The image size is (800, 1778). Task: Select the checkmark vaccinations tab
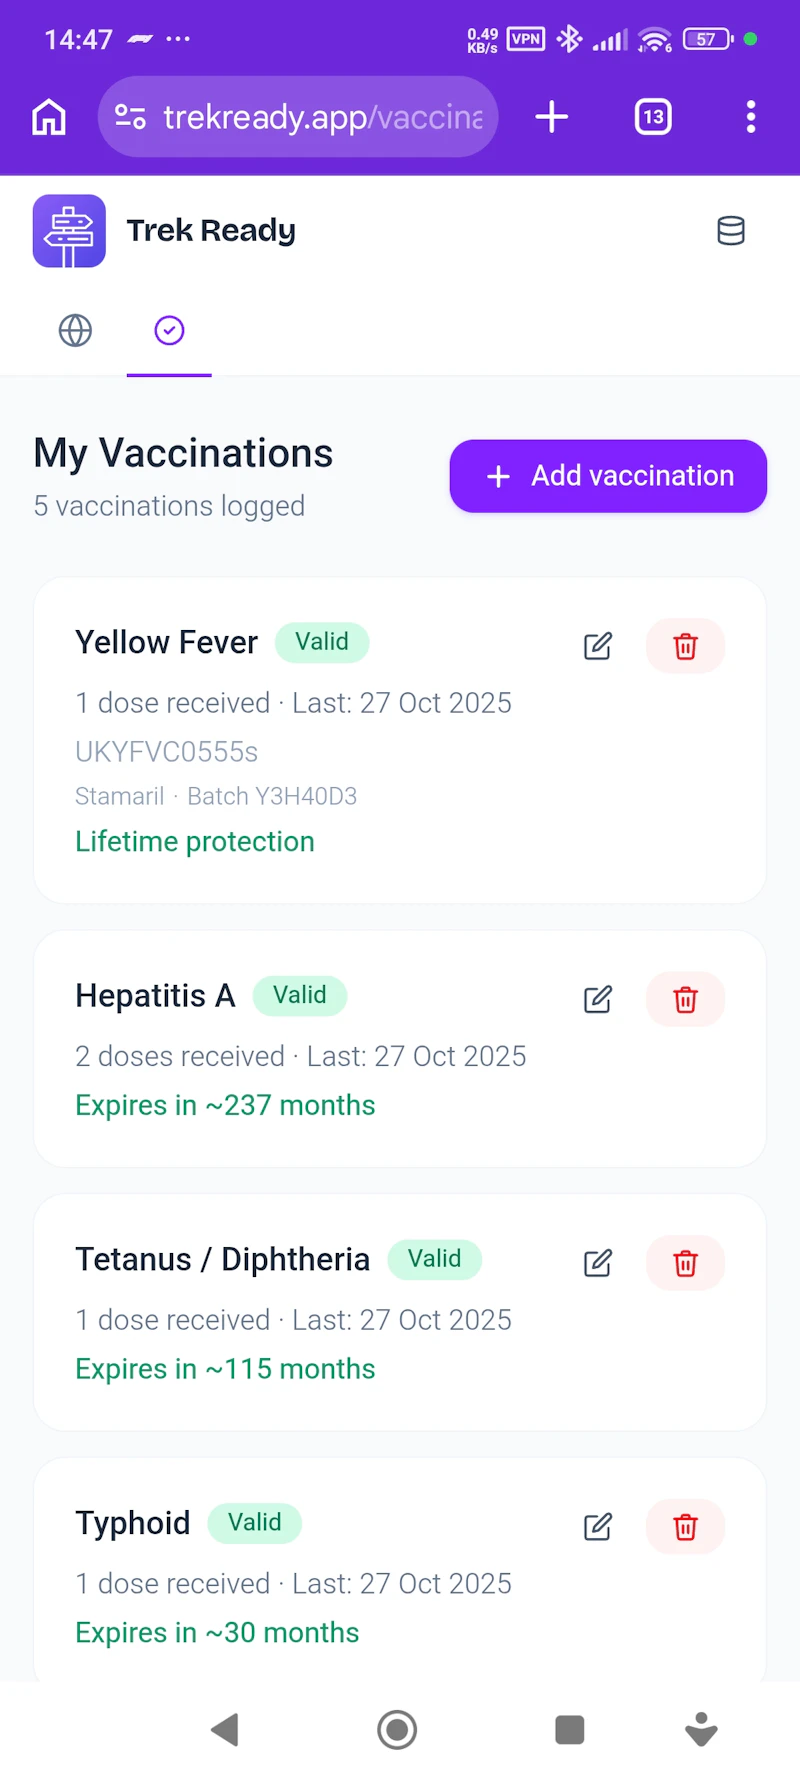(169, 330)
